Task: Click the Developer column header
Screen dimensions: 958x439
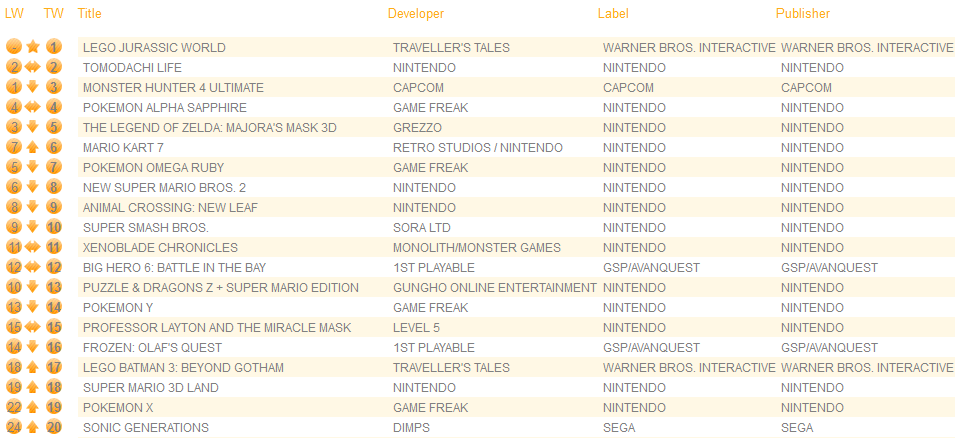Action: coord(416,13)
